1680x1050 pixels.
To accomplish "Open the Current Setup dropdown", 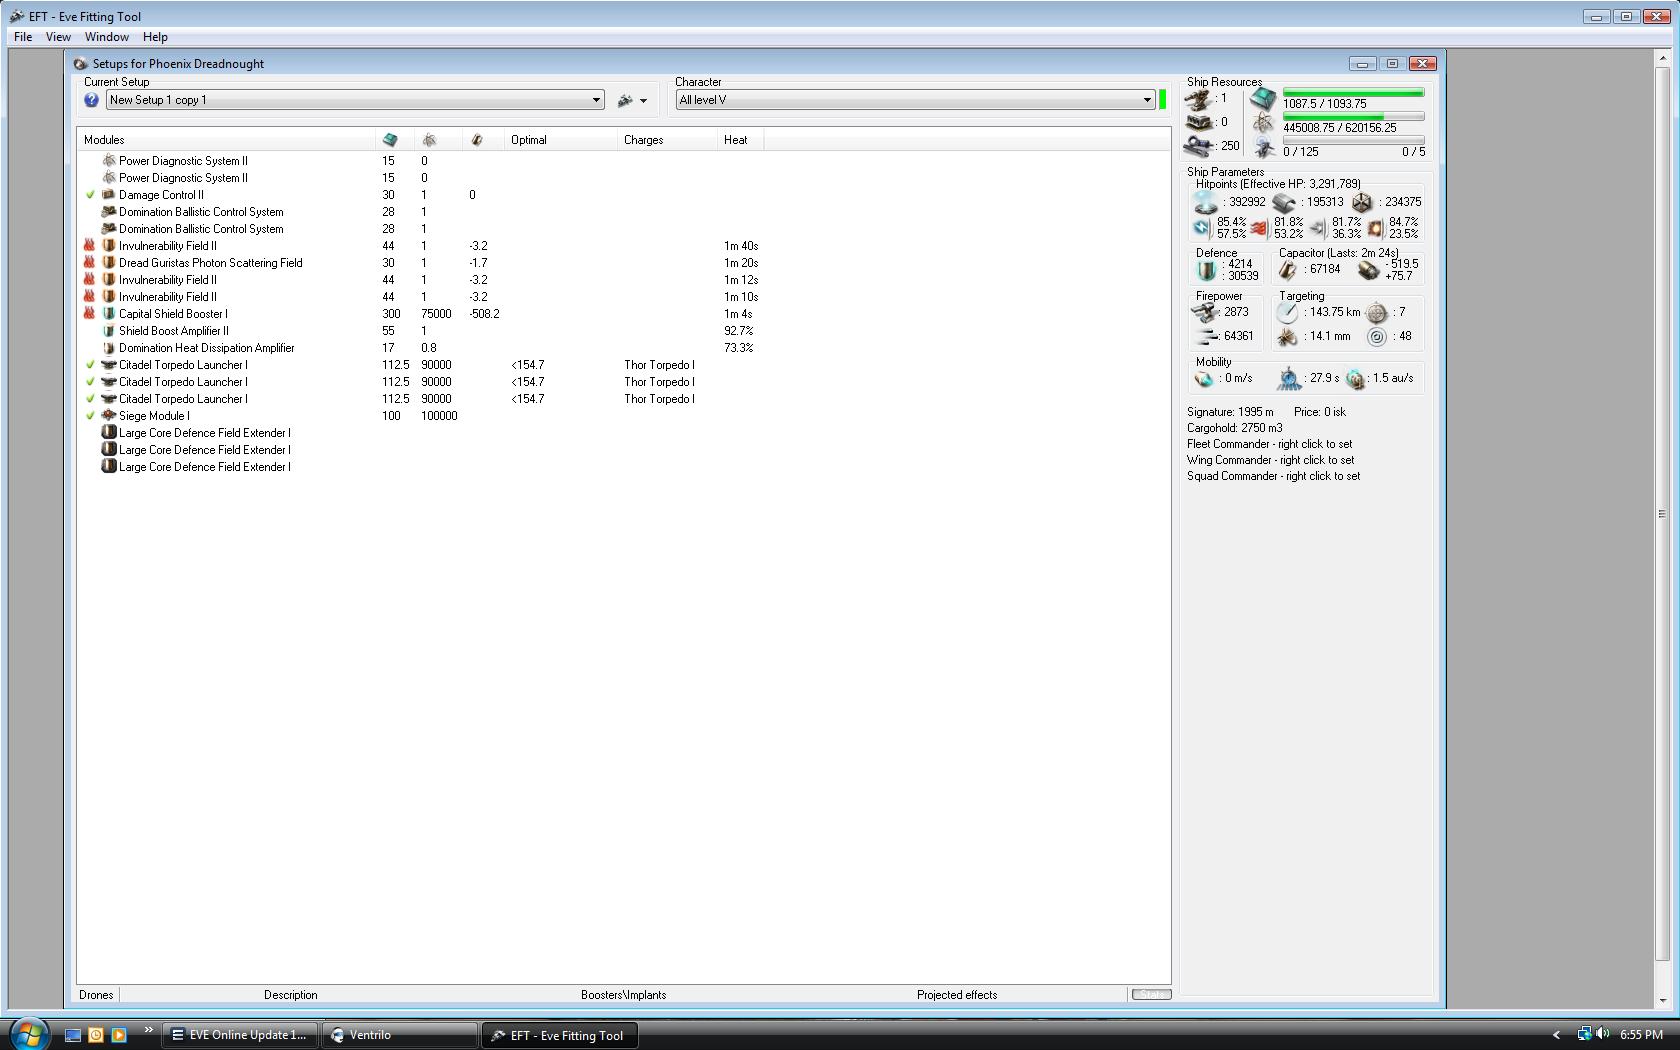I will click(355, 100).
